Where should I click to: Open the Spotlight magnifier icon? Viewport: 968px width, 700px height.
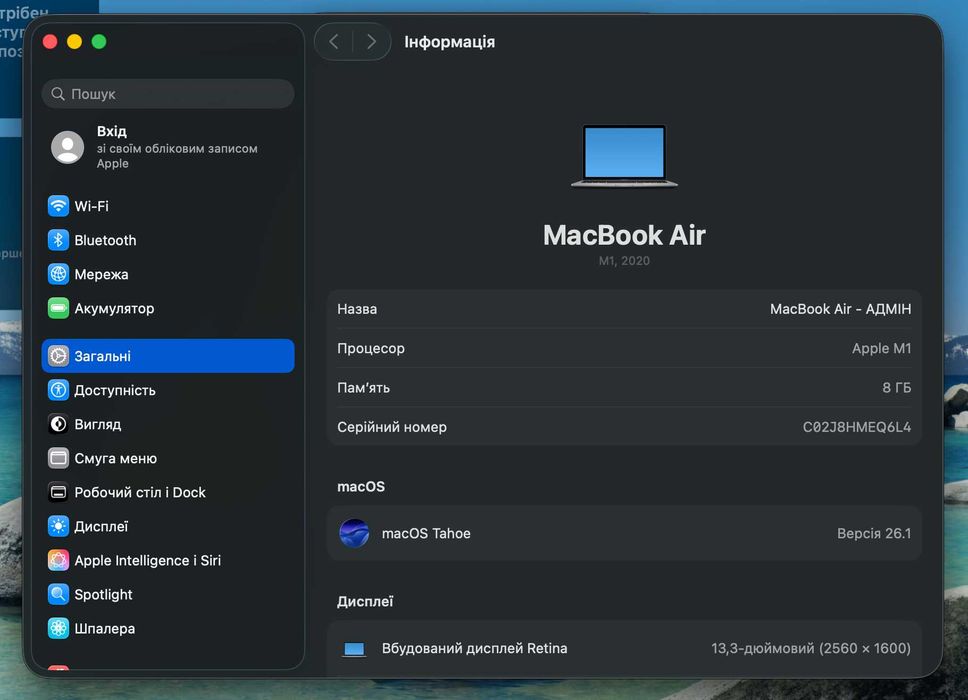(58, 594)
